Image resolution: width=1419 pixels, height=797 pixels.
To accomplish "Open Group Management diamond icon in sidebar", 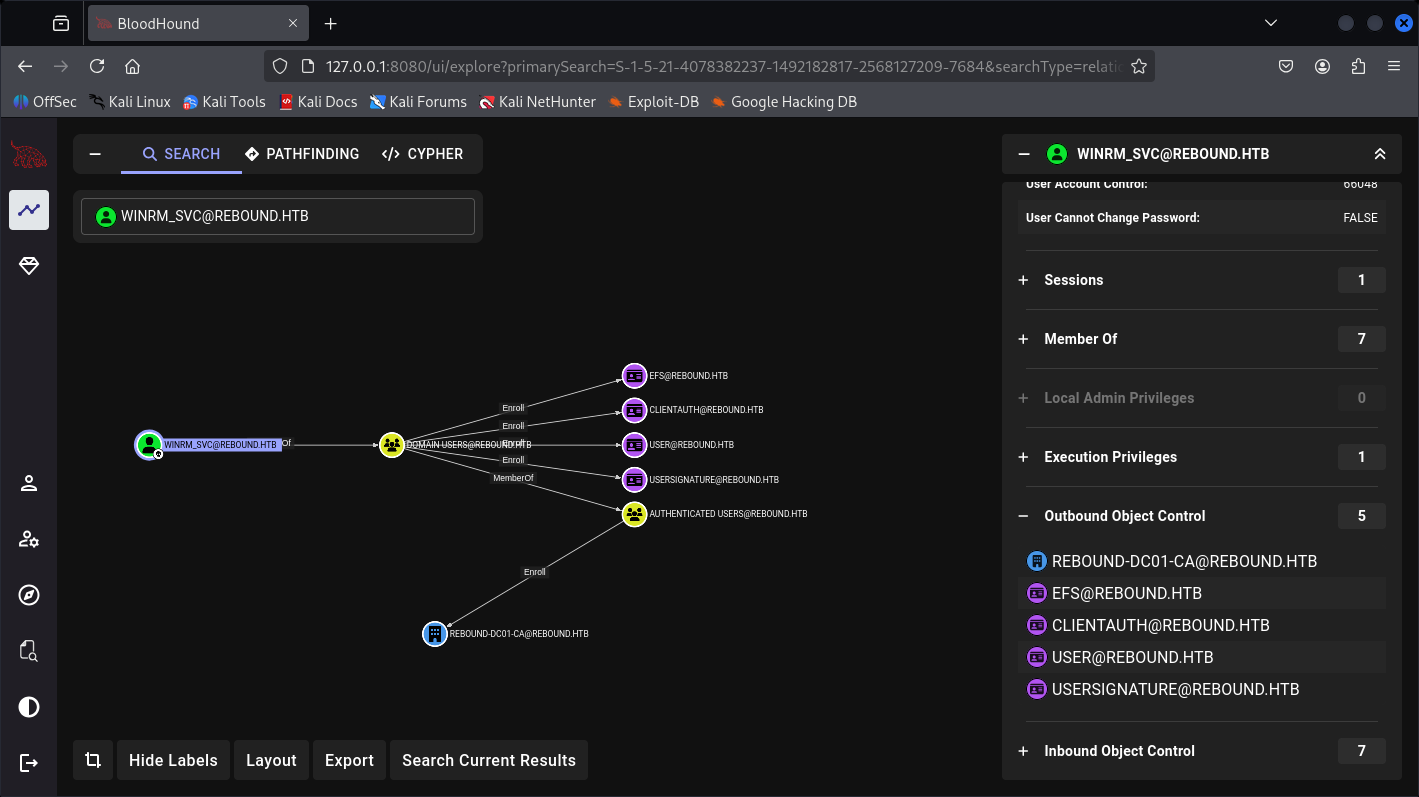I will [x=29, y=266].
